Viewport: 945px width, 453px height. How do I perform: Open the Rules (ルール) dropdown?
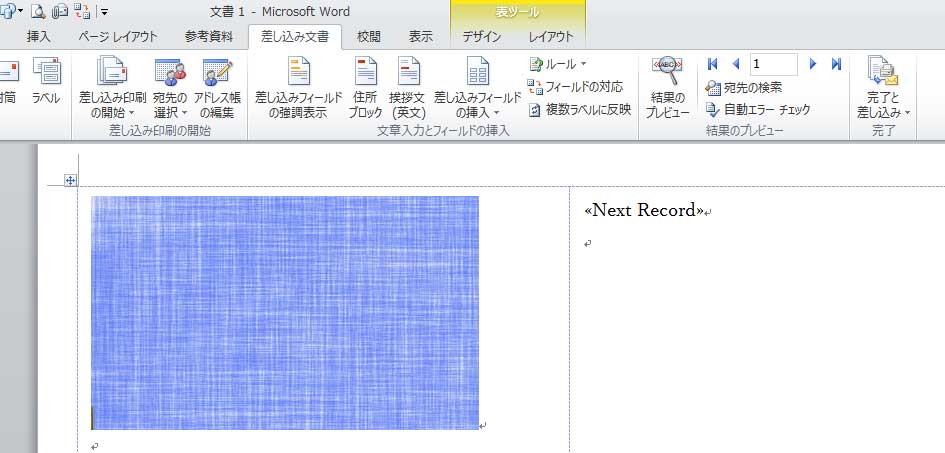(558, 64)
